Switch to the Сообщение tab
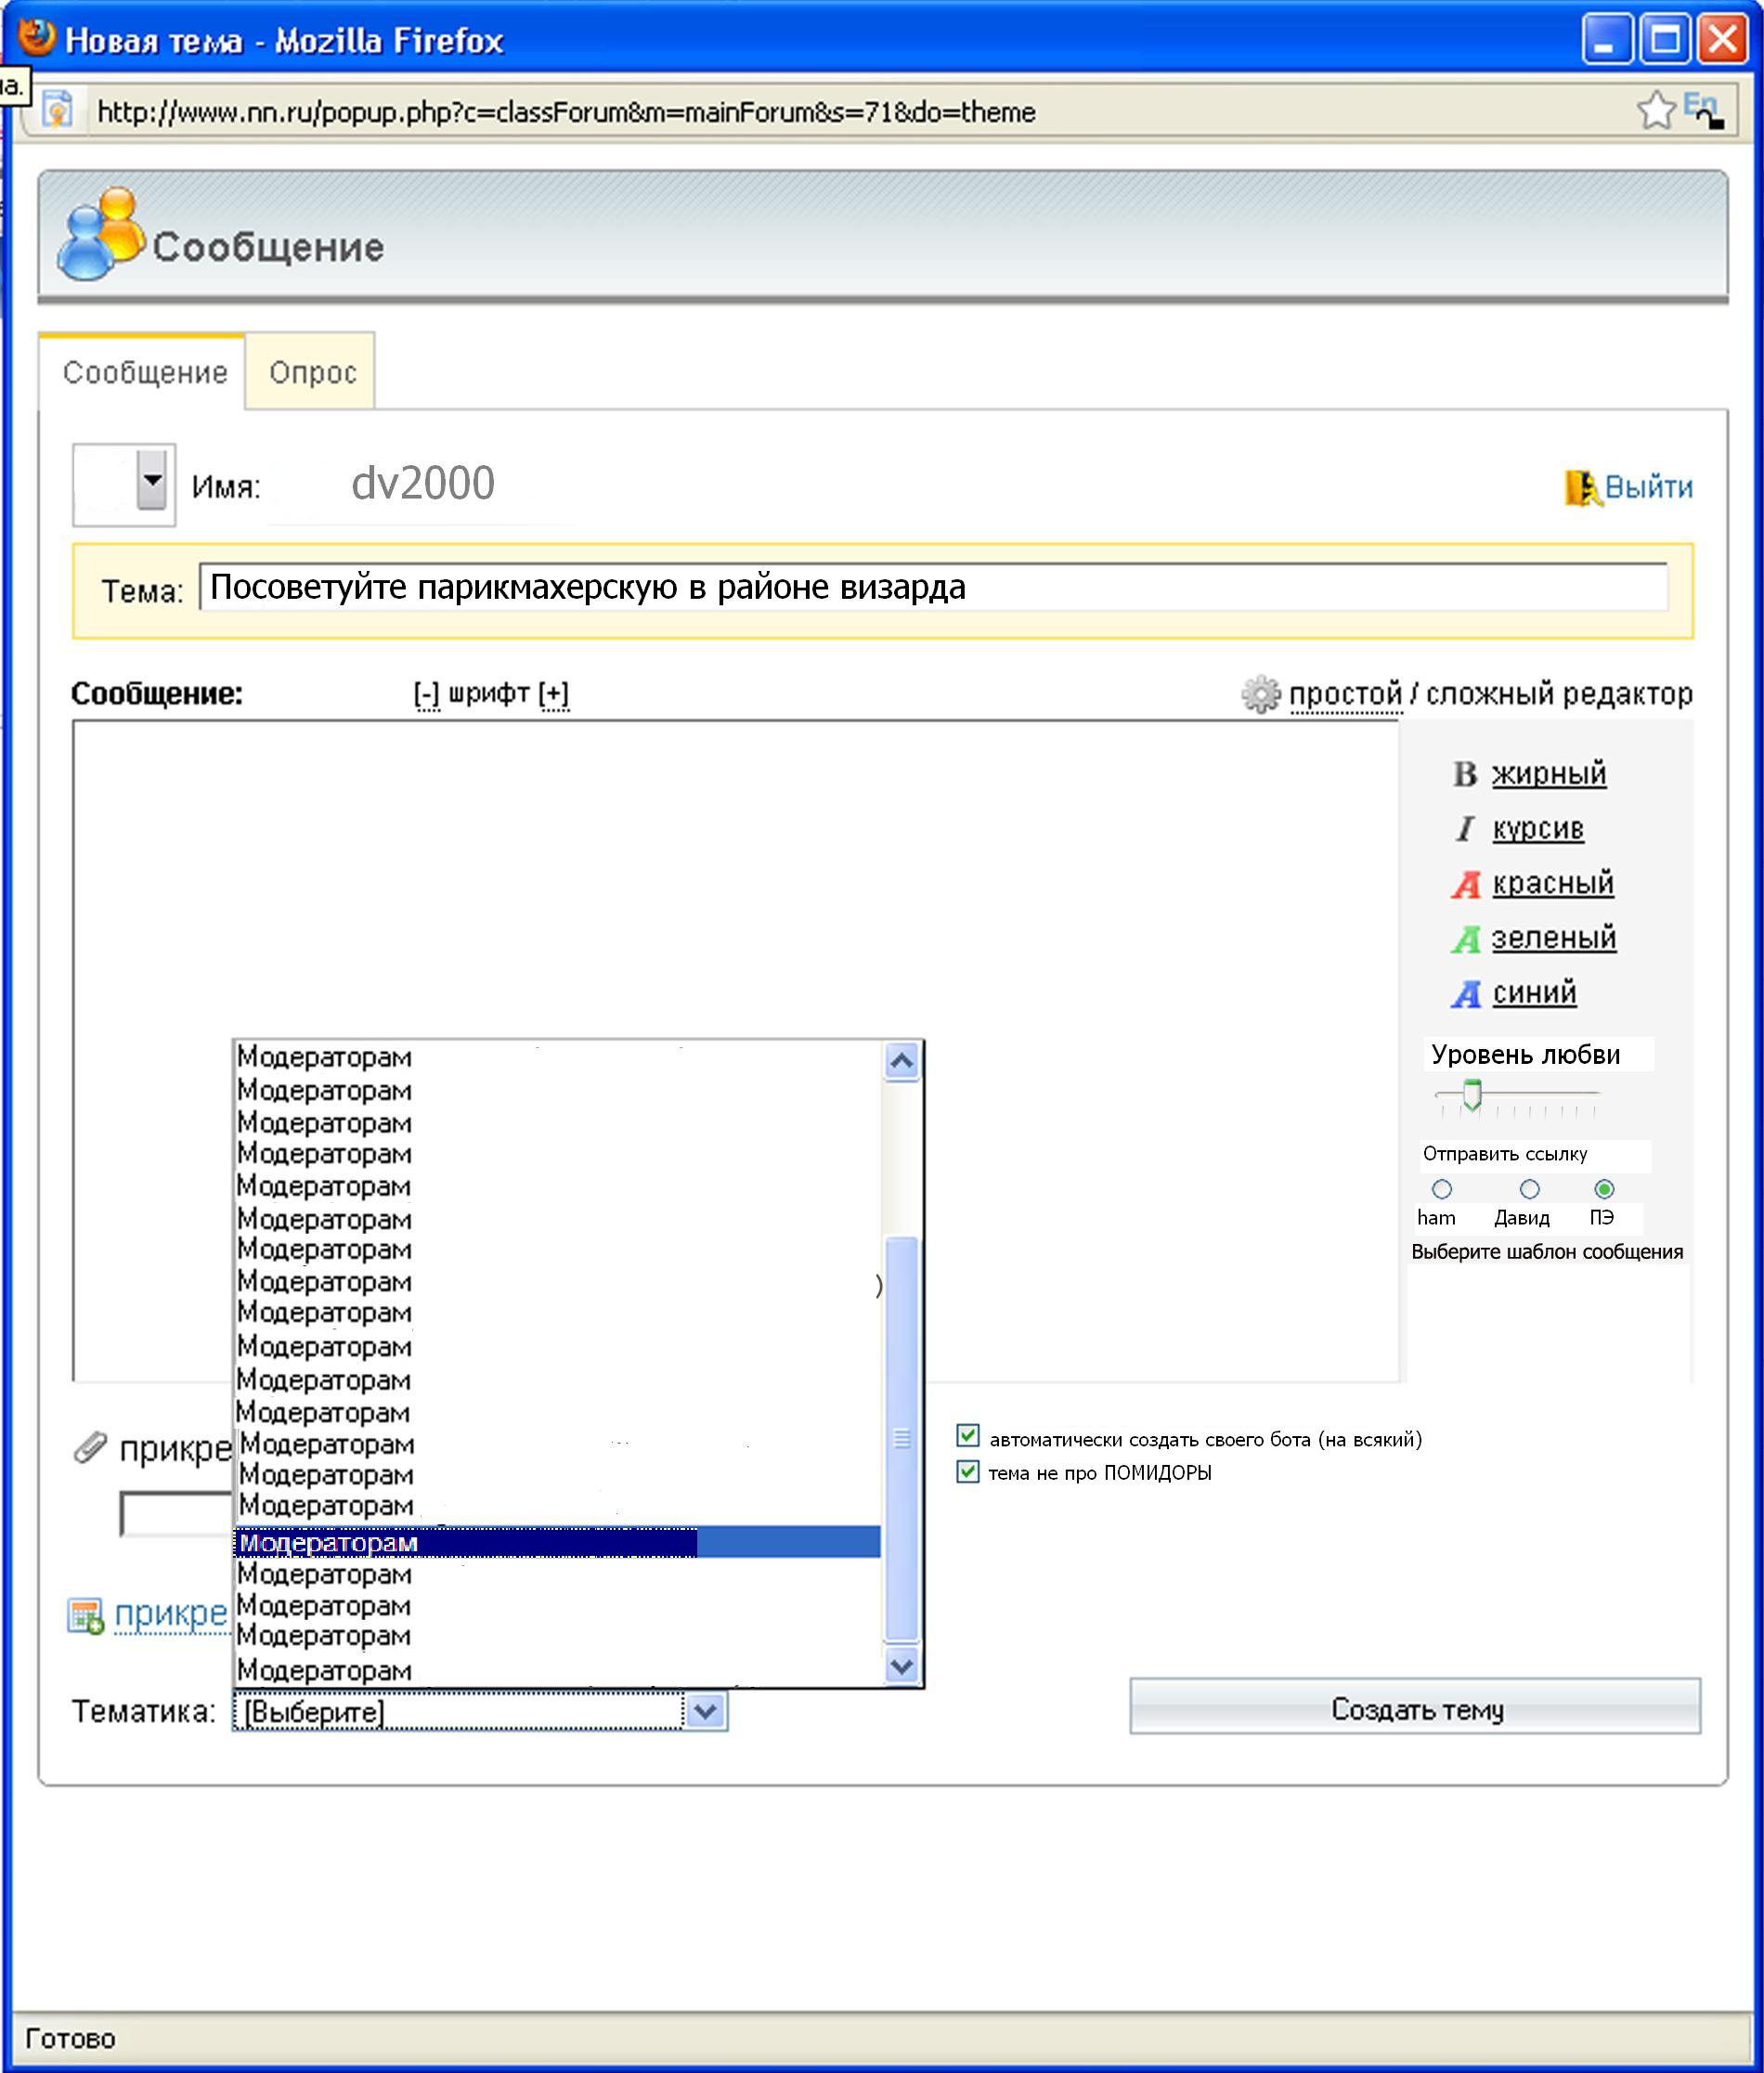Viewport: 1764px width, 2073px height. (x=142, y=372)
